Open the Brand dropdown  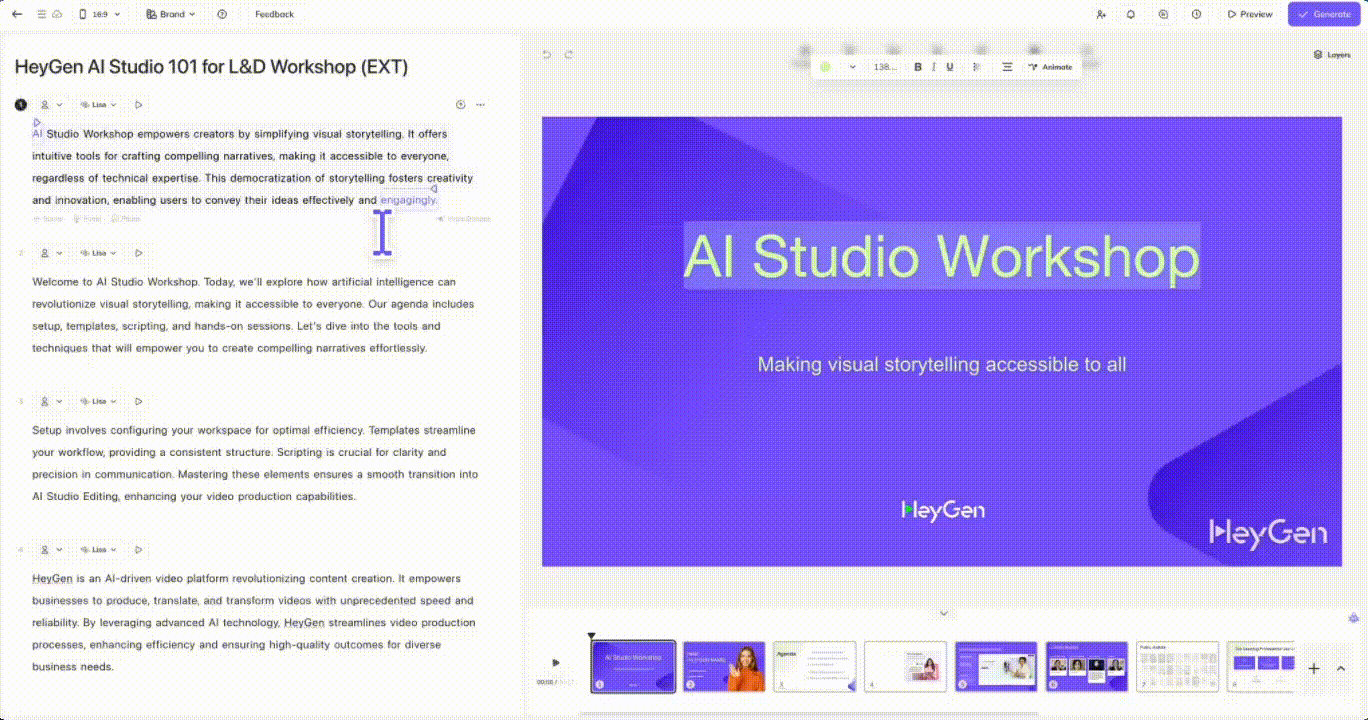point(171,14)
